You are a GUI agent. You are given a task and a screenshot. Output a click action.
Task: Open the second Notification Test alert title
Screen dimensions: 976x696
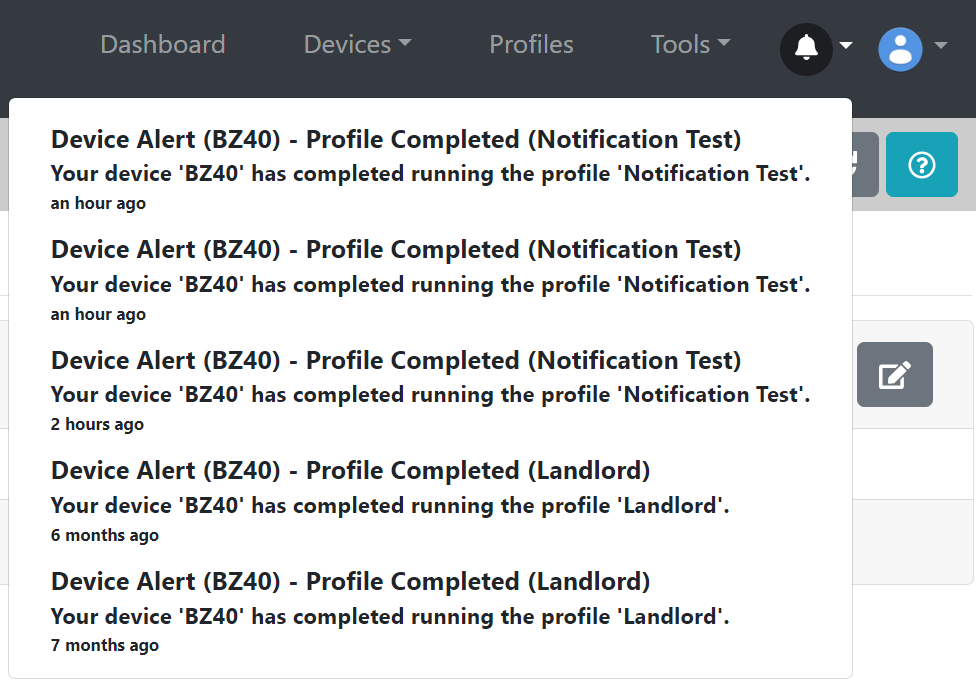[x=396, y=250]
